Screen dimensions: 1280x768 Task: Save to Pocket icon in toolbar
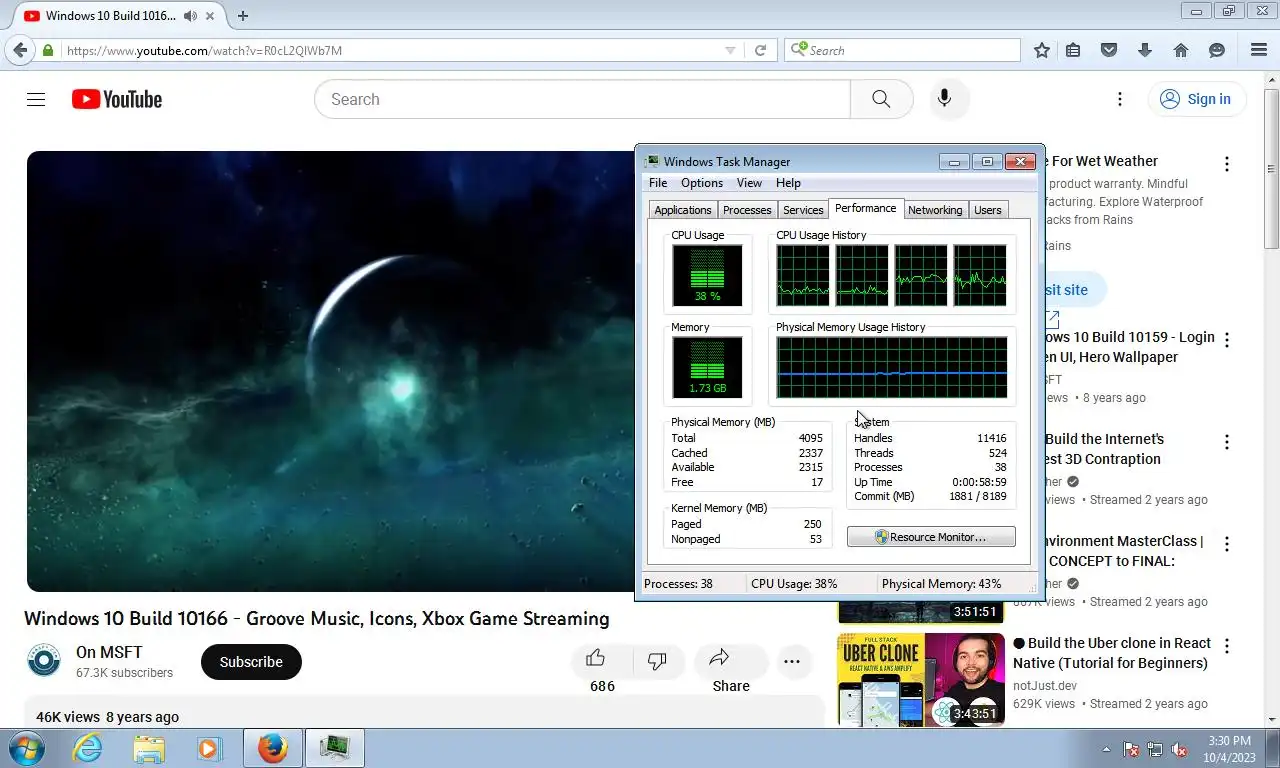pyautogui.click(x=1109, y=50)
